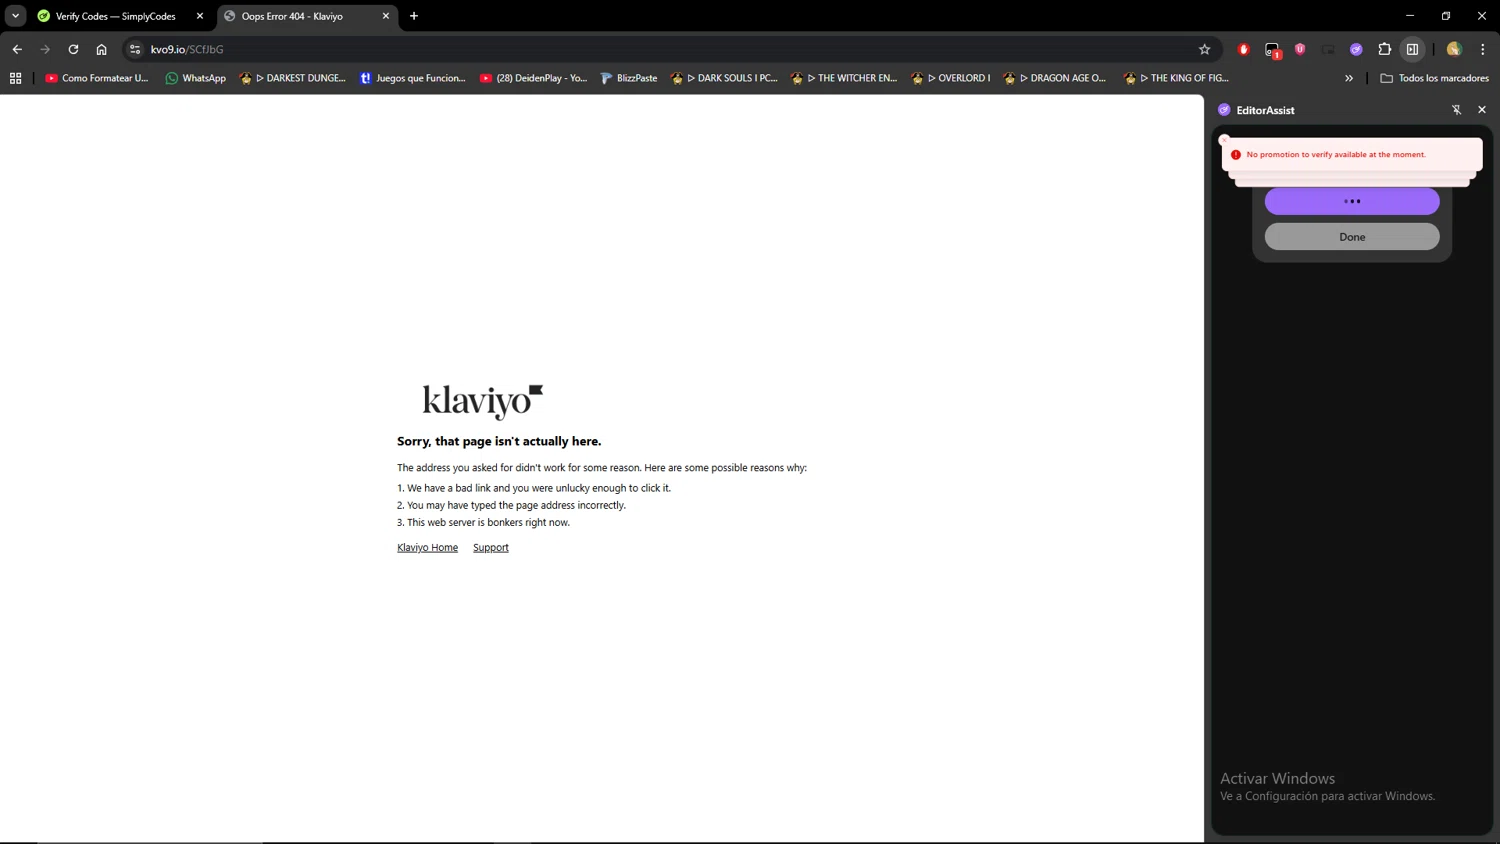The width and height of the screenshot is (1500, 844).
Task: Open the 'Juegos que Funcion...' bookmark
Action: (412, 78)
